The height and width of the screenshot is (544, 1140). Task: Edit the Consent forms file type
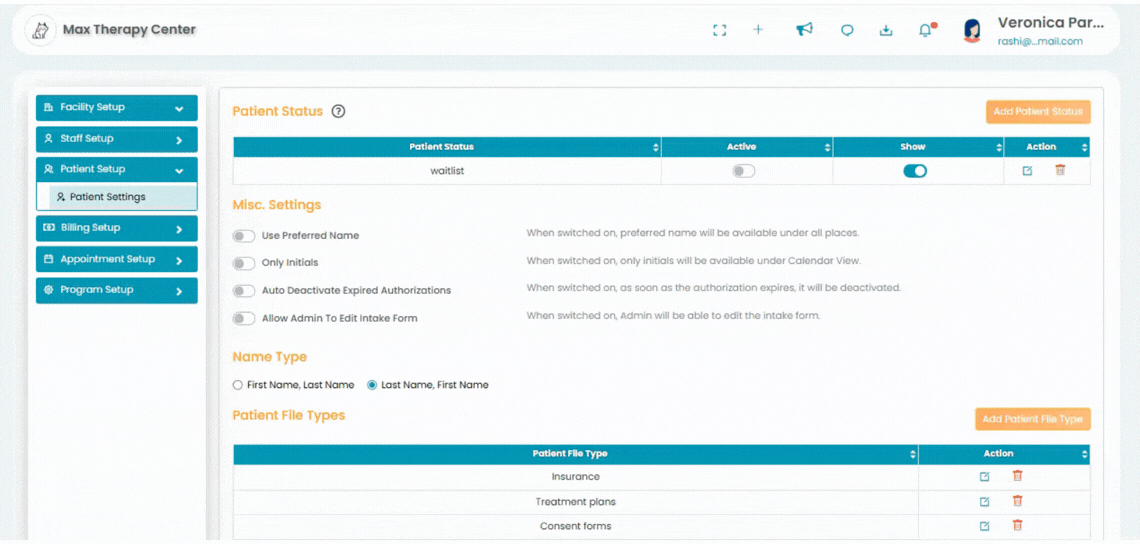pos(984,526)
